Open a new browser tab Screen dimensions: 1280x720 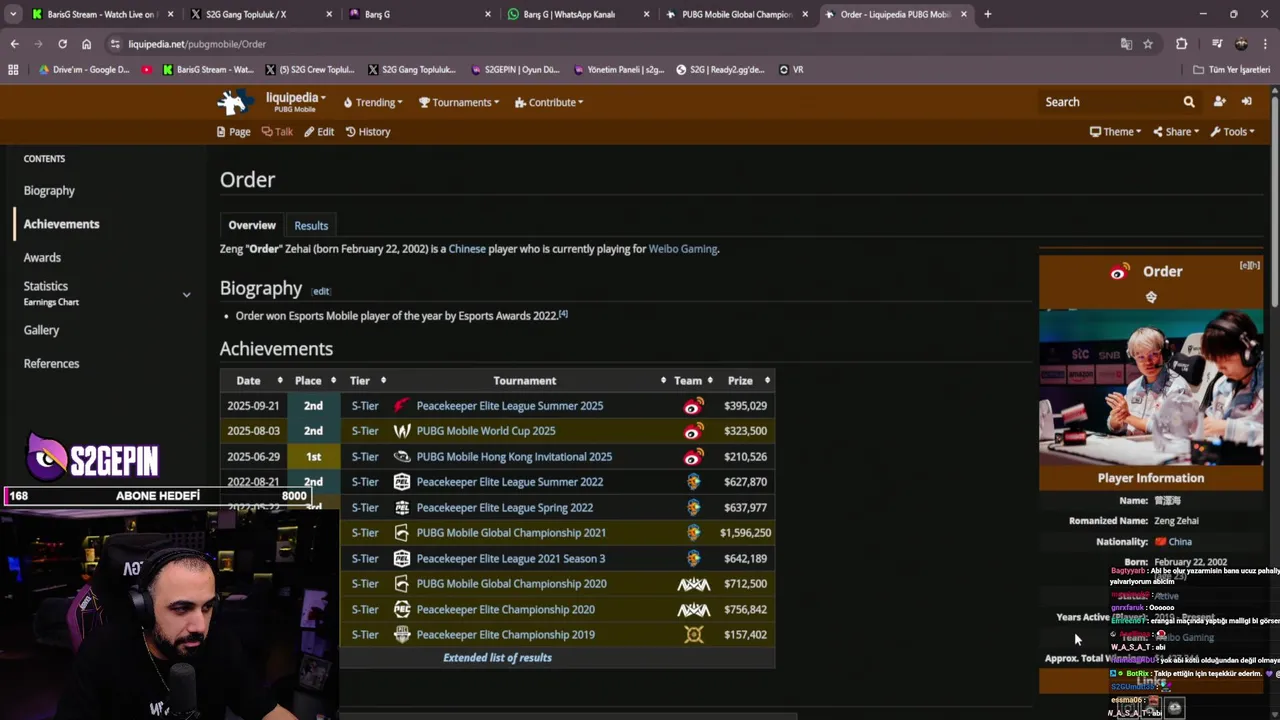987,14
